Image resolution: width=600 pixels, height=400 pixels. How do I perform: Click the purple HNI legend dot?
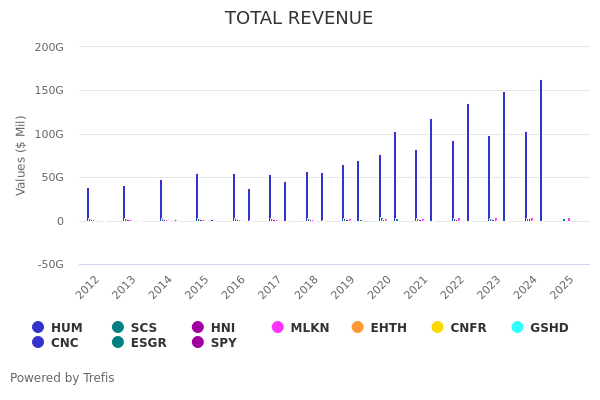point(198,327)
